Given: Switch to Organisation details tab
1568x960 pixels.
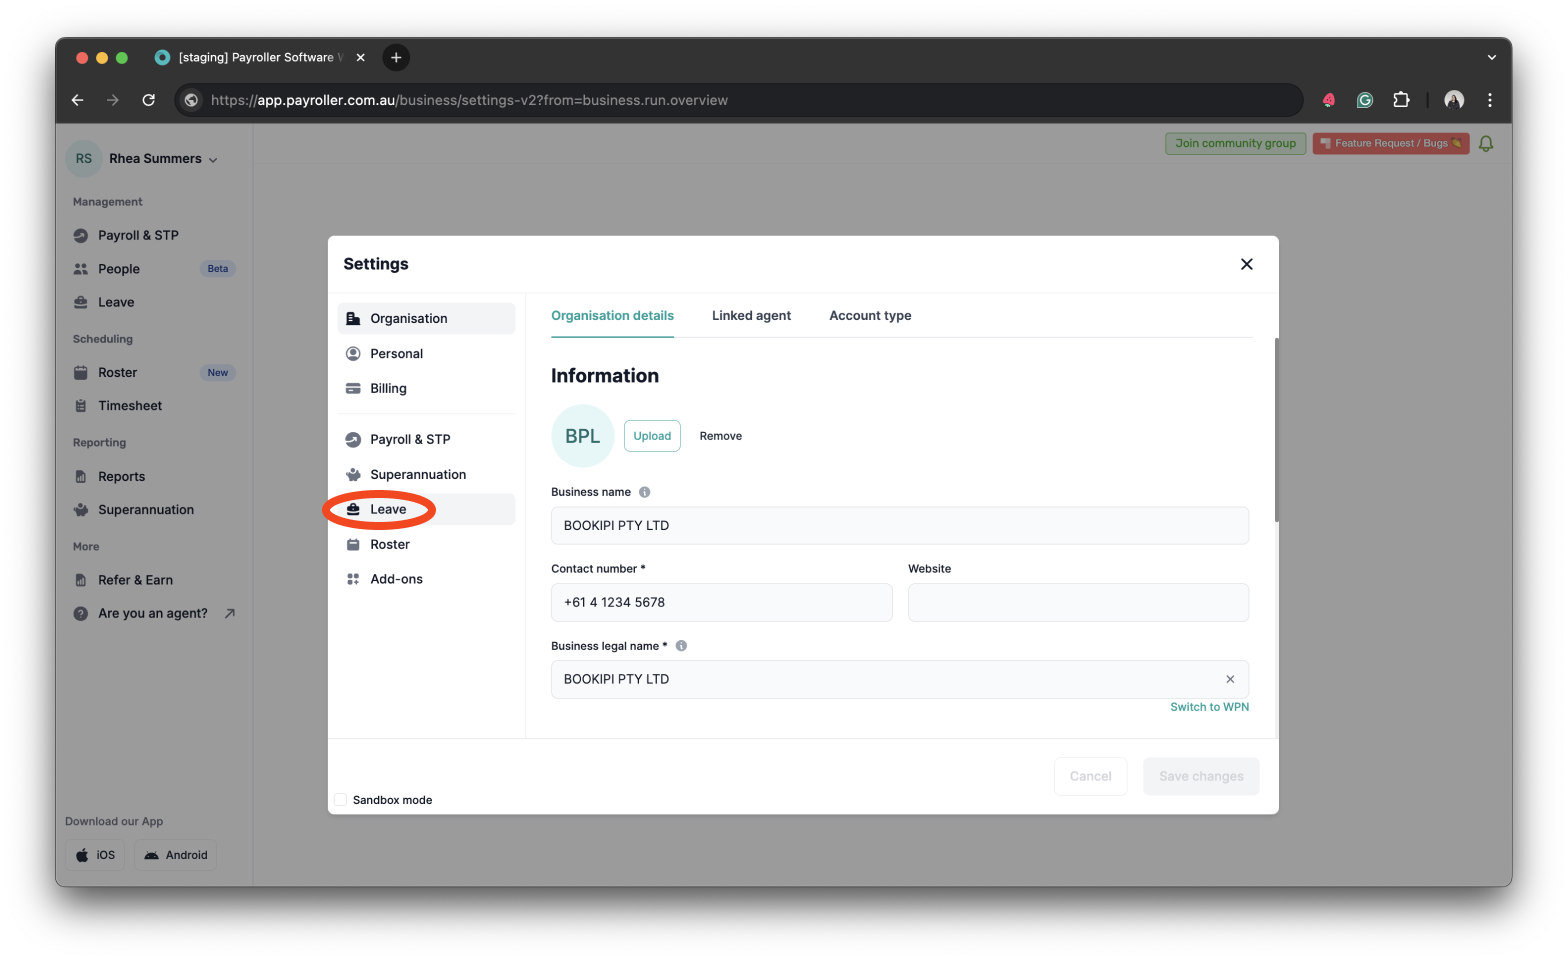Looking at the screenshot, I should [612, 315].
